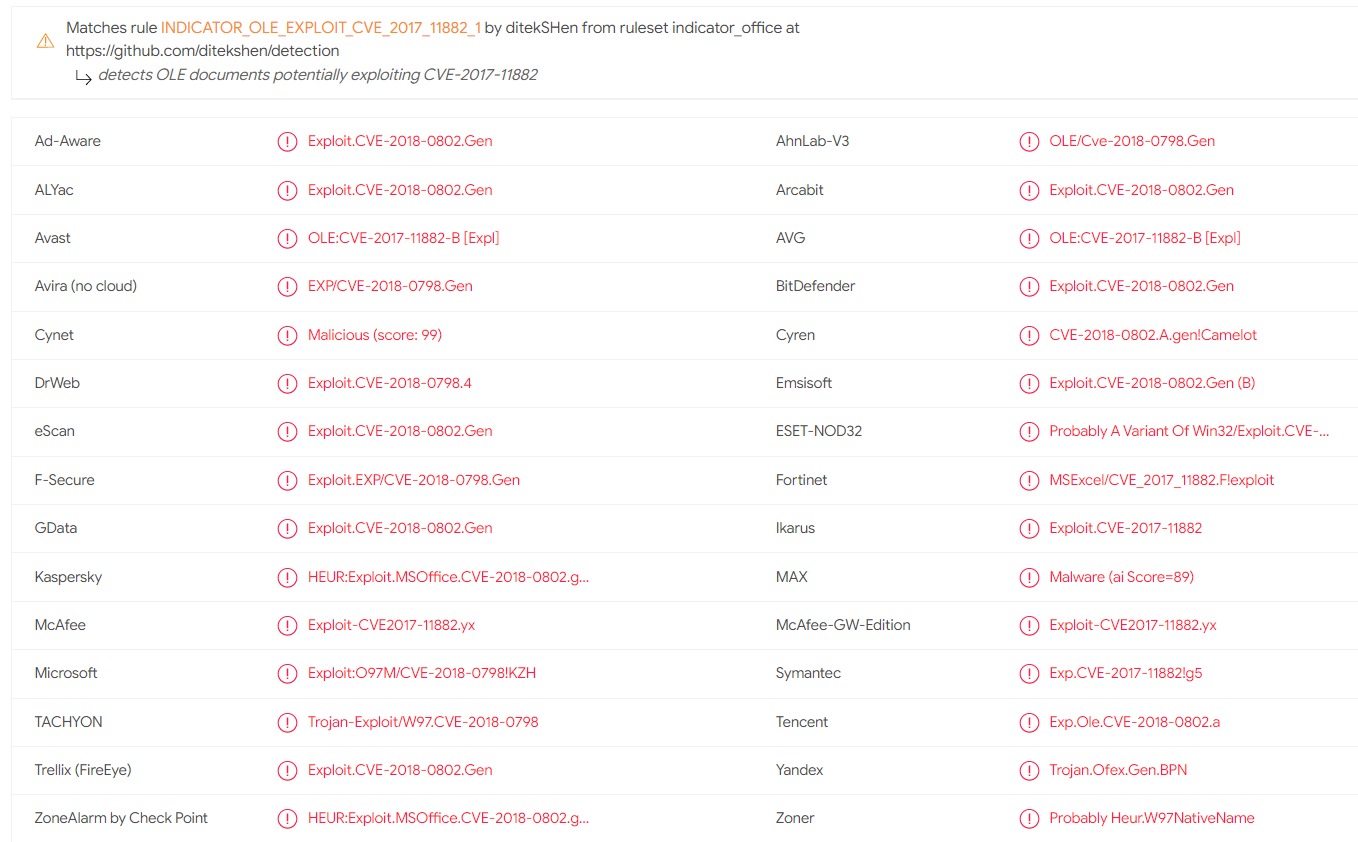Select the Ad-Aware vendor name
The height and width of the screenshot is (842, 1358).
[67, 141]
